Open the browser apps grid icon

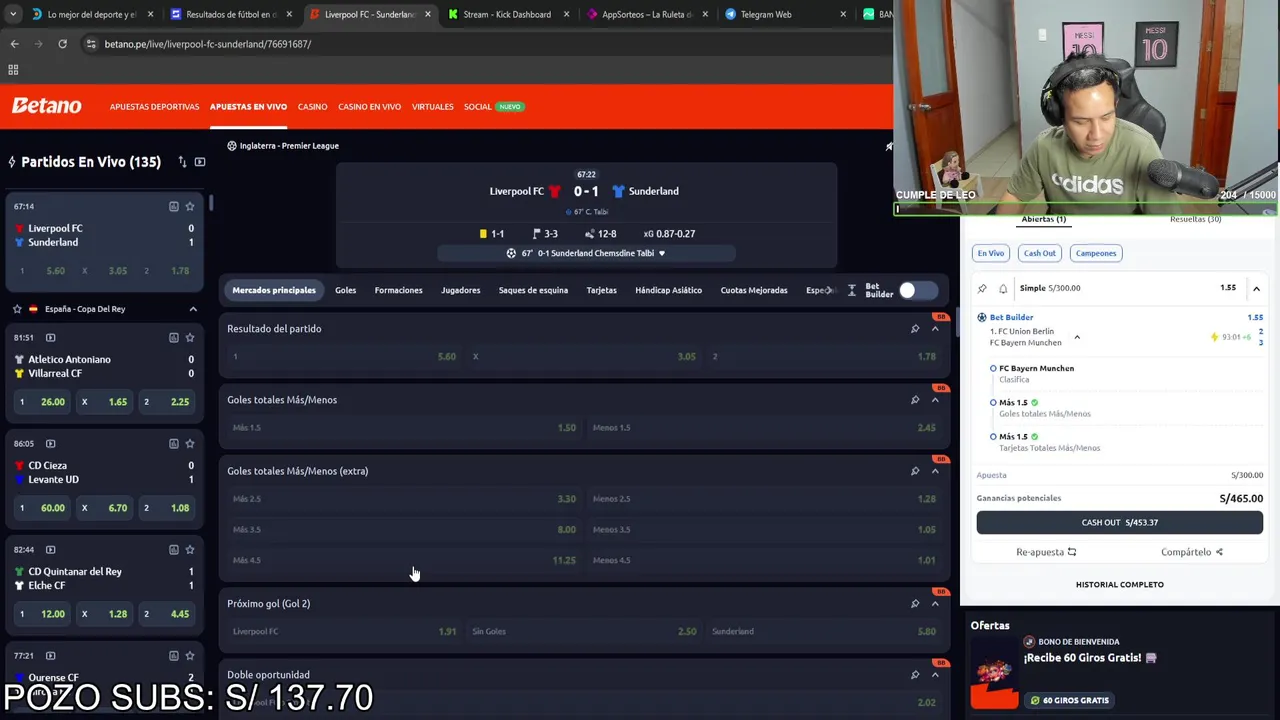[13, 70]
